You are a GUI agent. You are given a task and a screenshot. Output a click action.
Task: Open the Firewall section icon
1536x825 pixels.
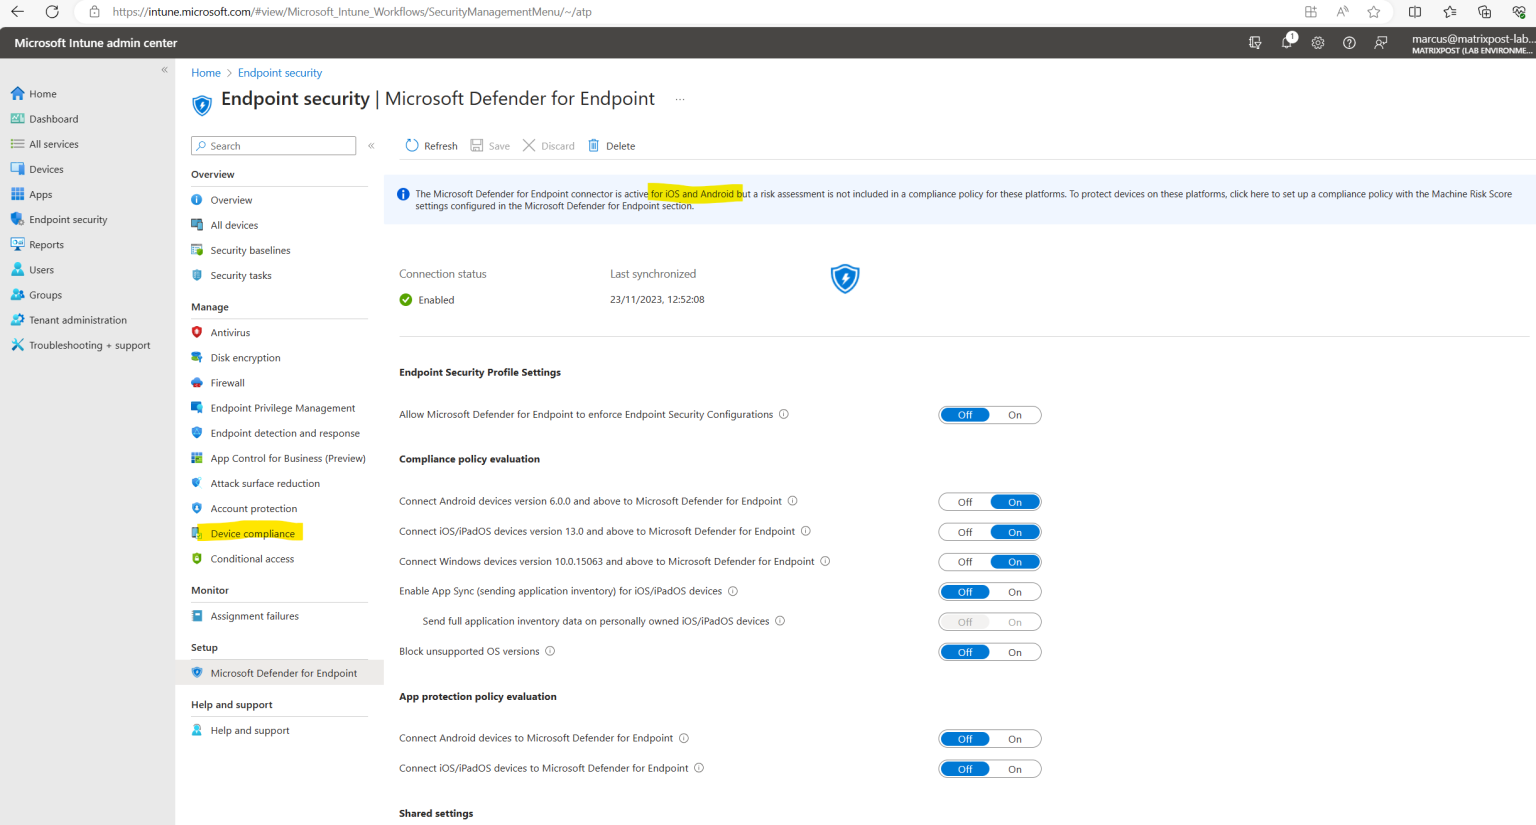pyautogui.click(x=199, y=382)
